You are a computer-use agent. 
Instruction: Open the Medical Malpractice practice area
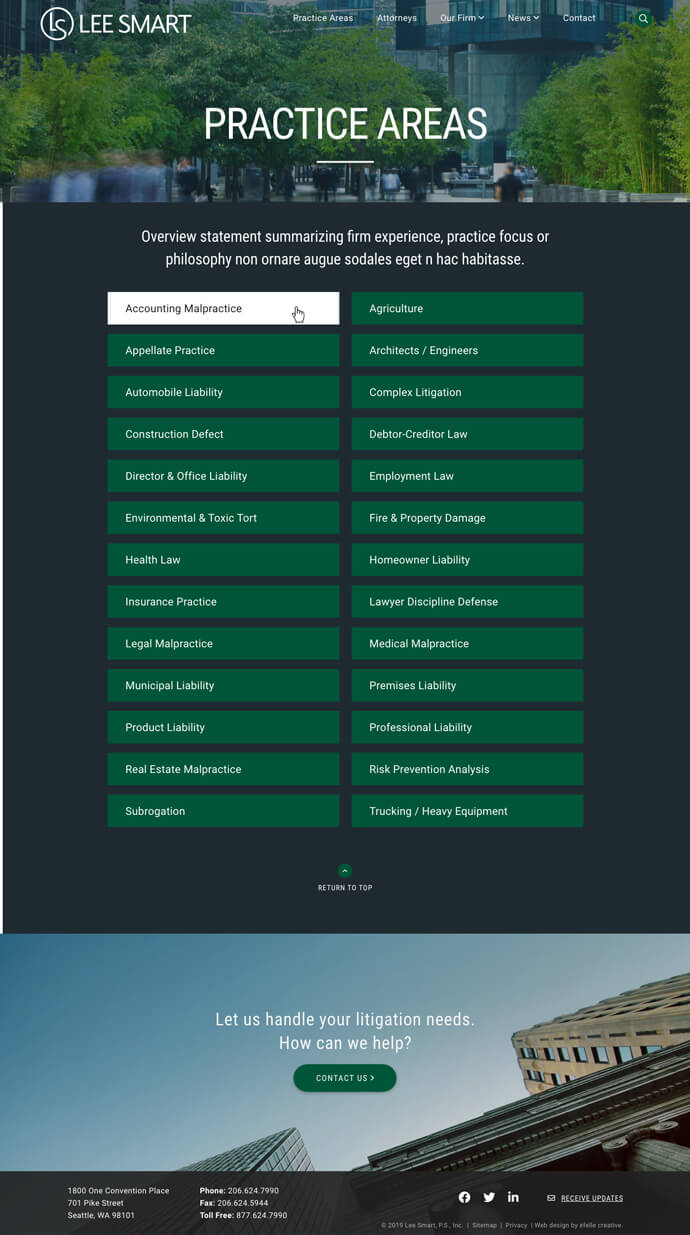pyautogui.click(x=467, y=644)
